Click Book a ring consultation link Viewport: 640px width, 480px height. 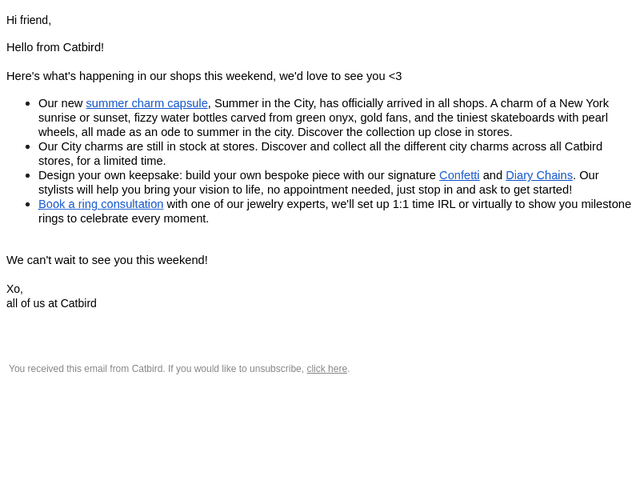pyautogui.click(x=101, y=204)
